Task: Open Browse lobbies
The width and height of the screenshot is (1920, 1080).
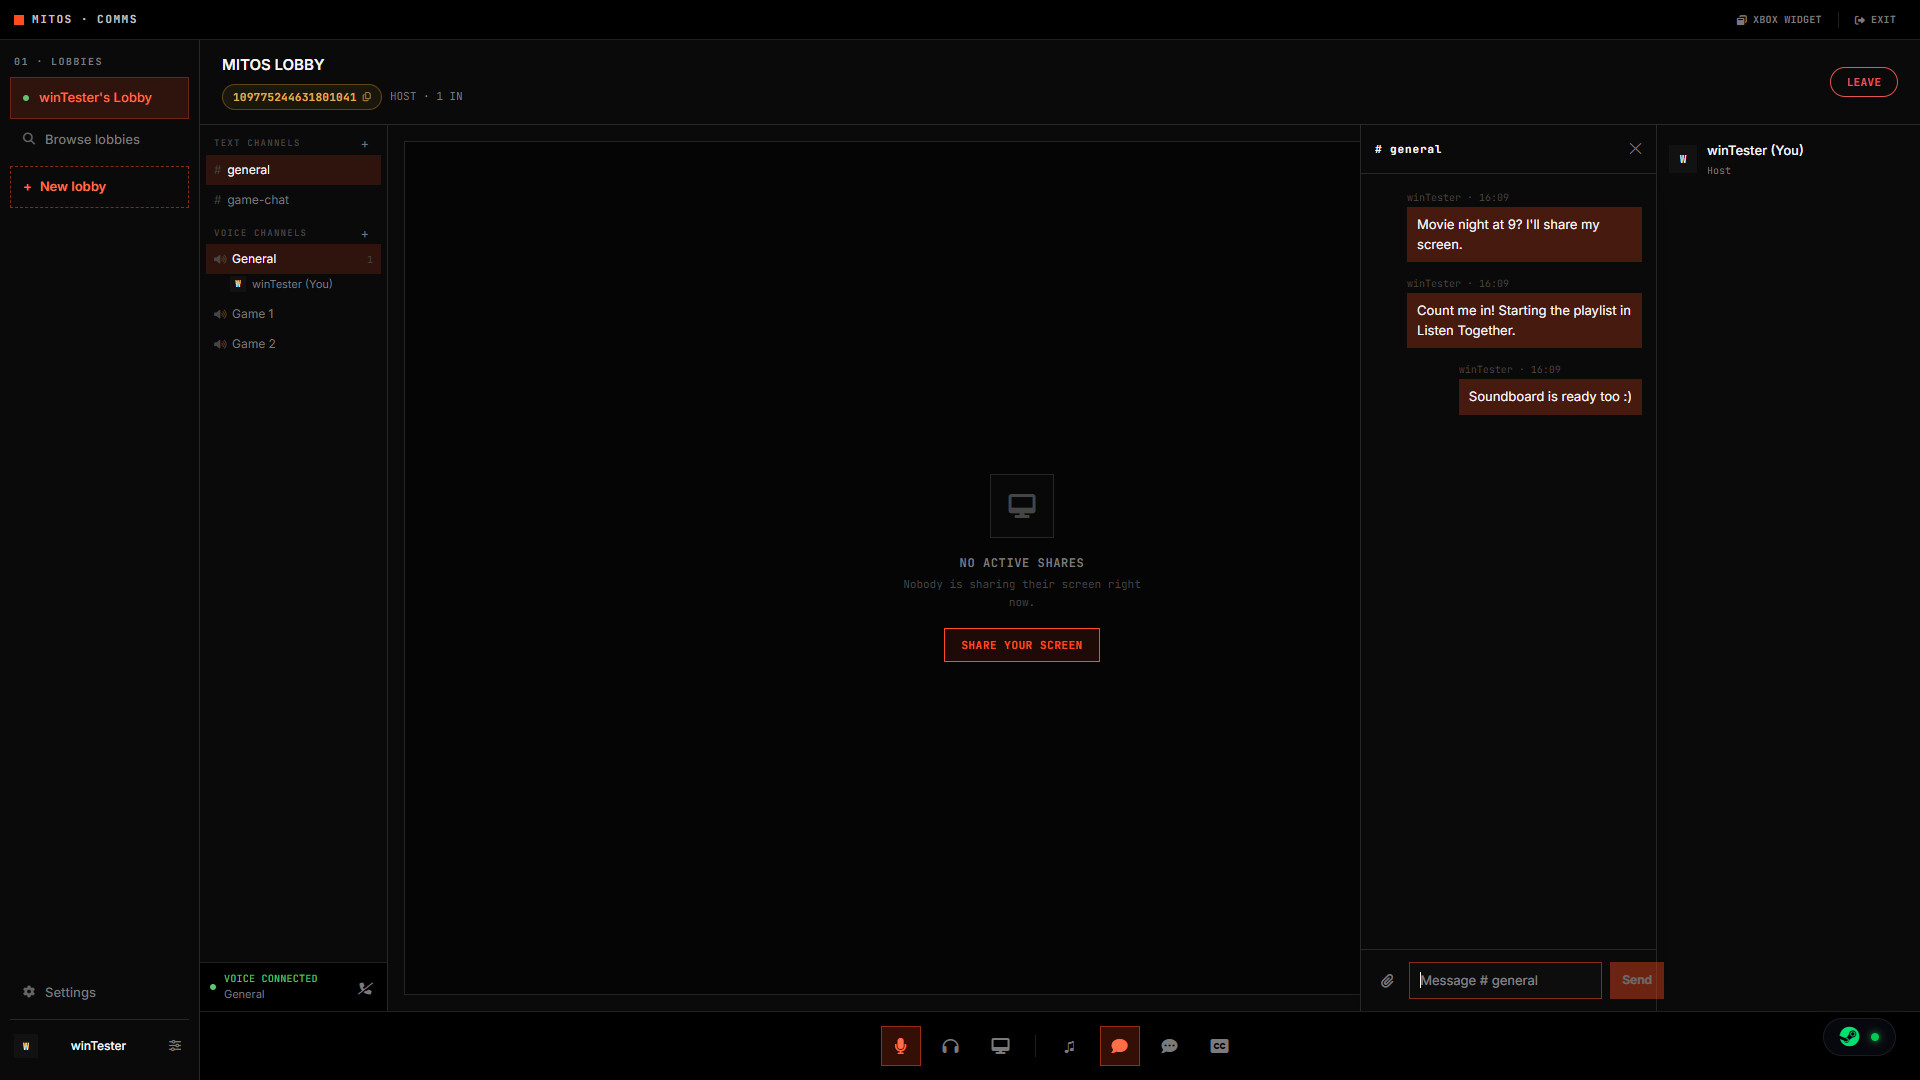Action: tap(99, 139)
